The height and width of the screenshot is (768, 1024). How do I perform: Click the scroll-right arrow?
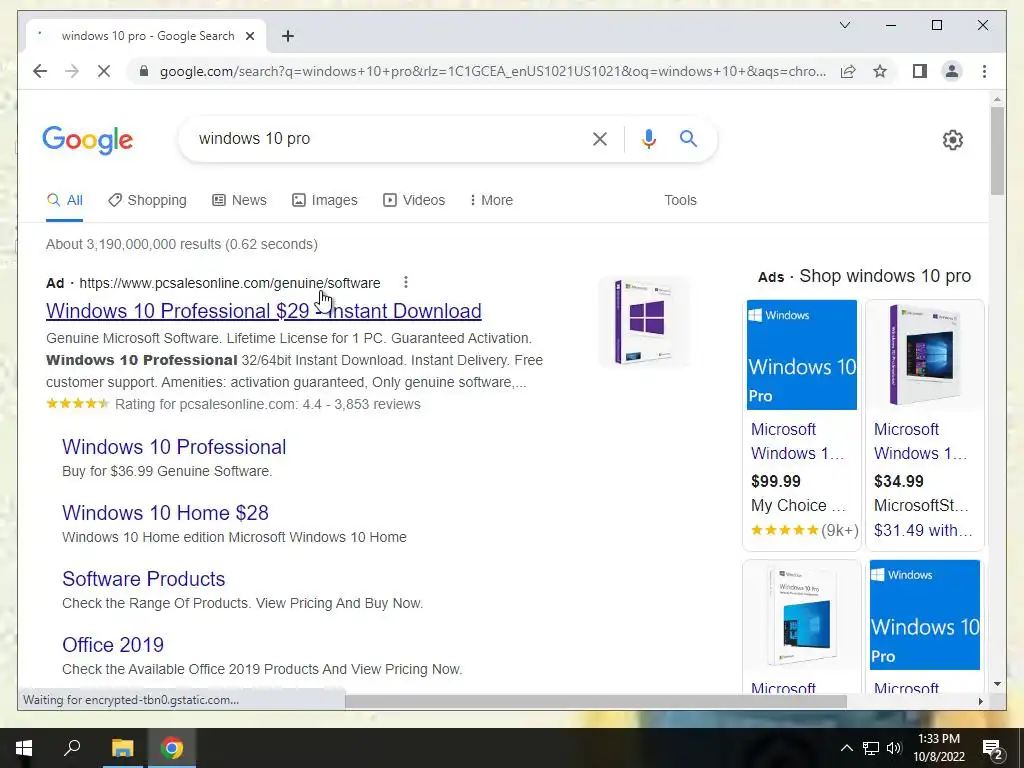(x=980, y=701)
